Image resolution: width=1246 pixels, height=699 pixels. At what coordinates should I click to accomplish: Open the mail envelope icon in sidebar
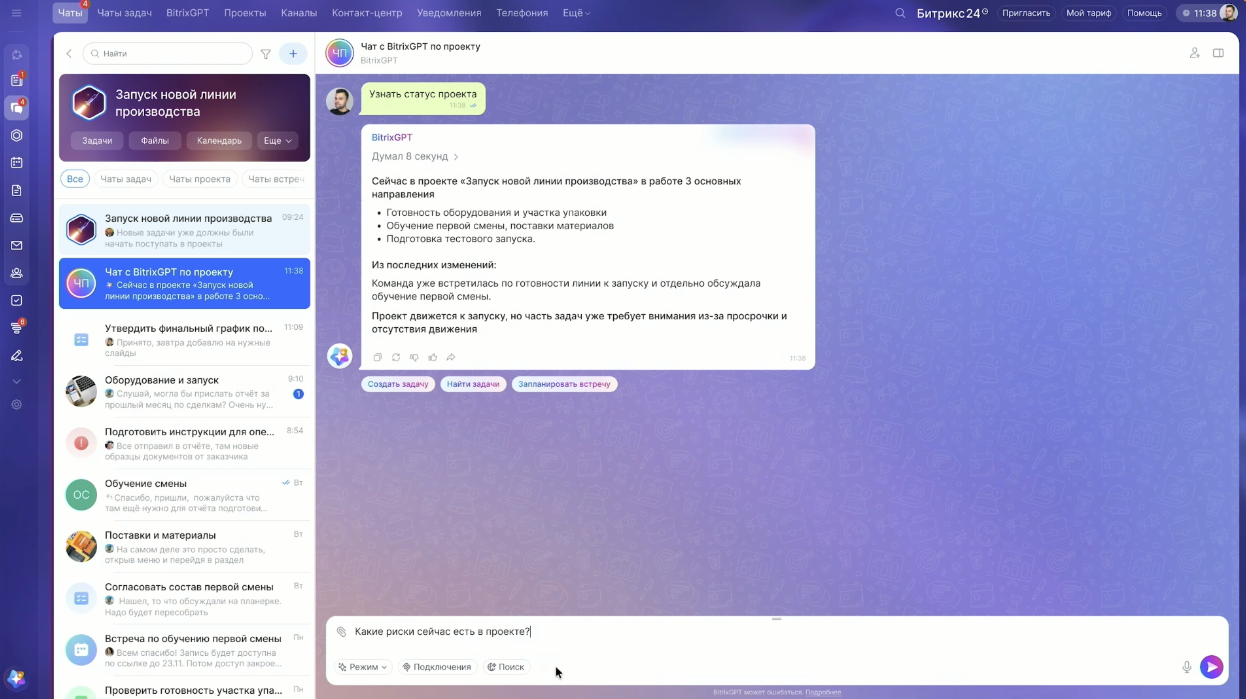click(x=16, y=245)
